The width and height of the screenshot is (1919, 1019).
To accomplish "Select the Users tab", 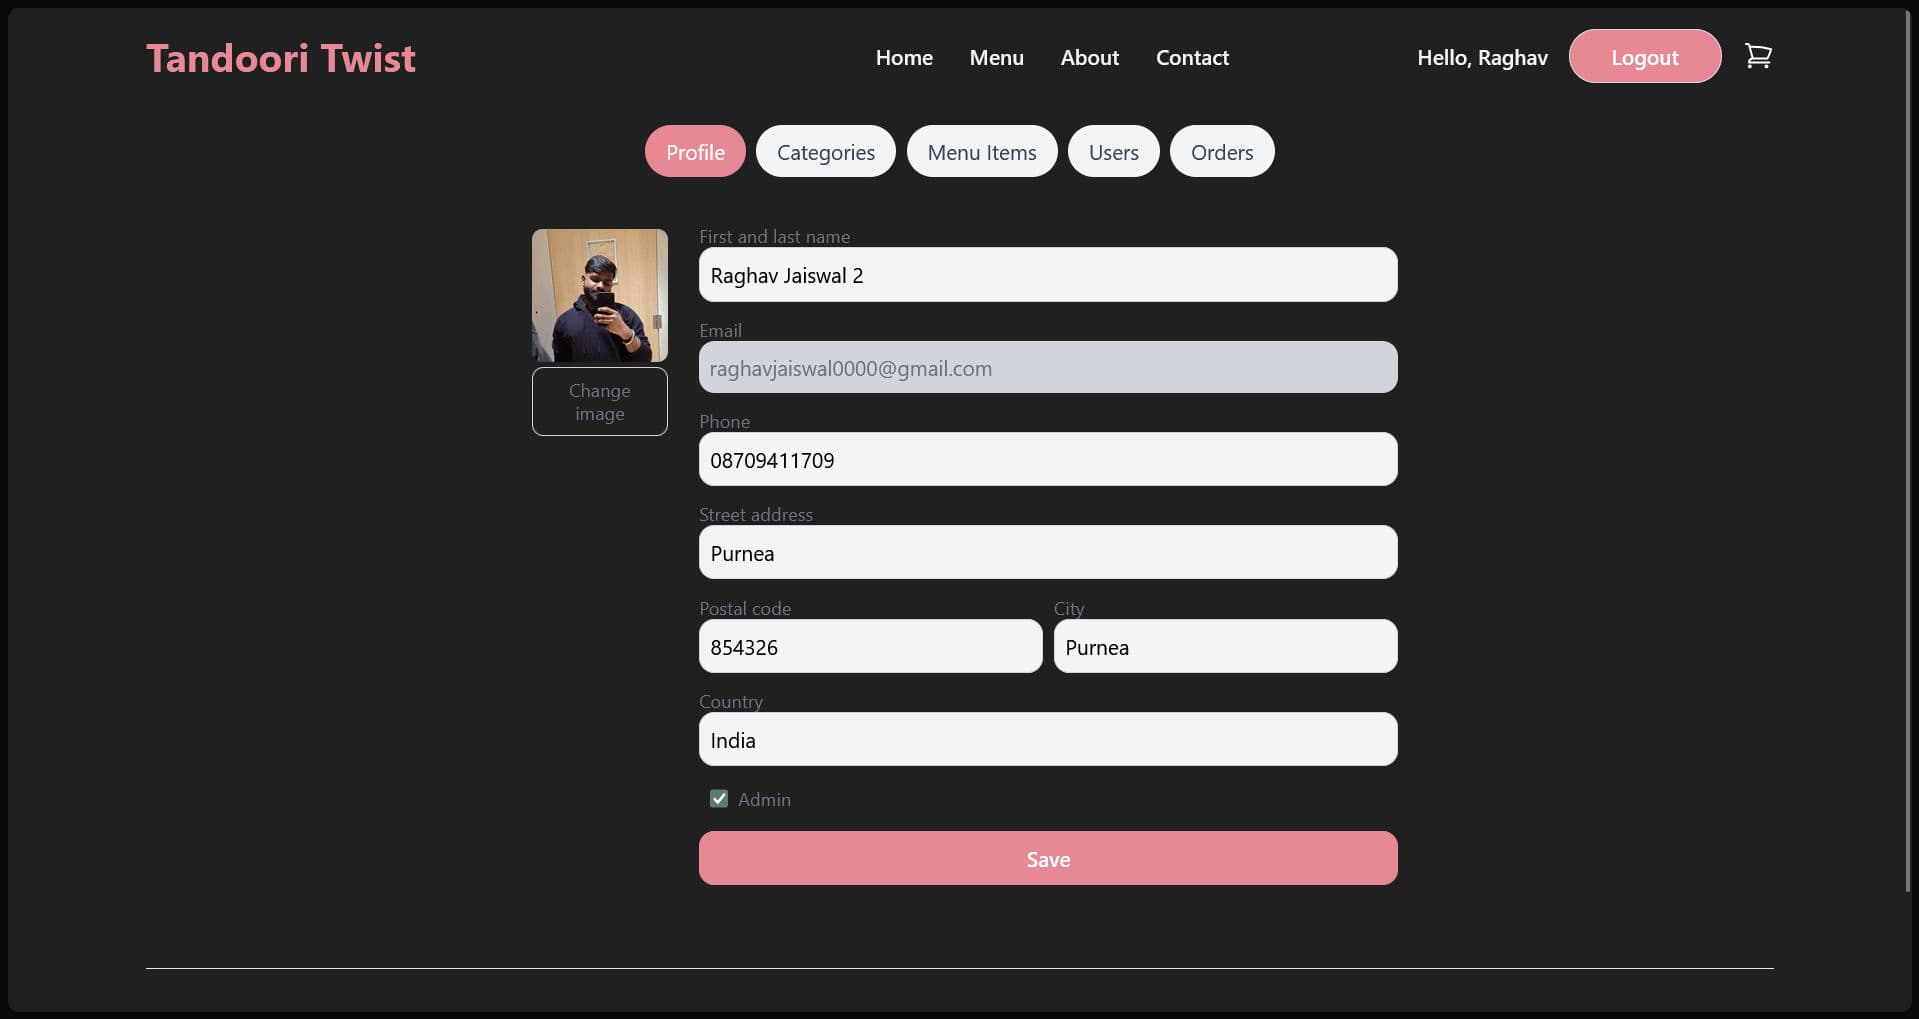I will coord(1113,151).
